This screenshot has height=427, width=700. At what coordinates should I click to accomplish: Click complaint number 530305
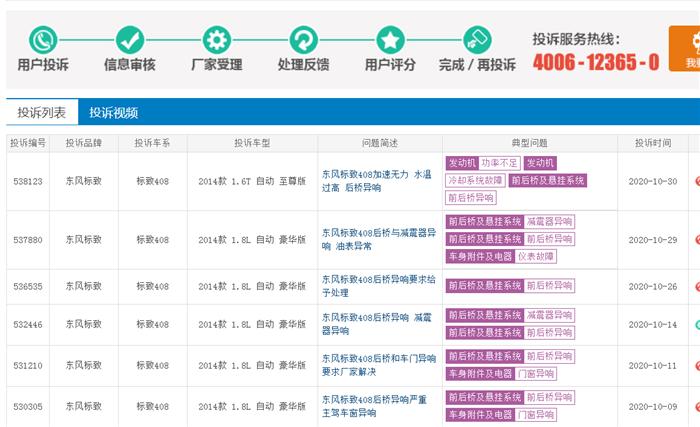tap(28, 406)
